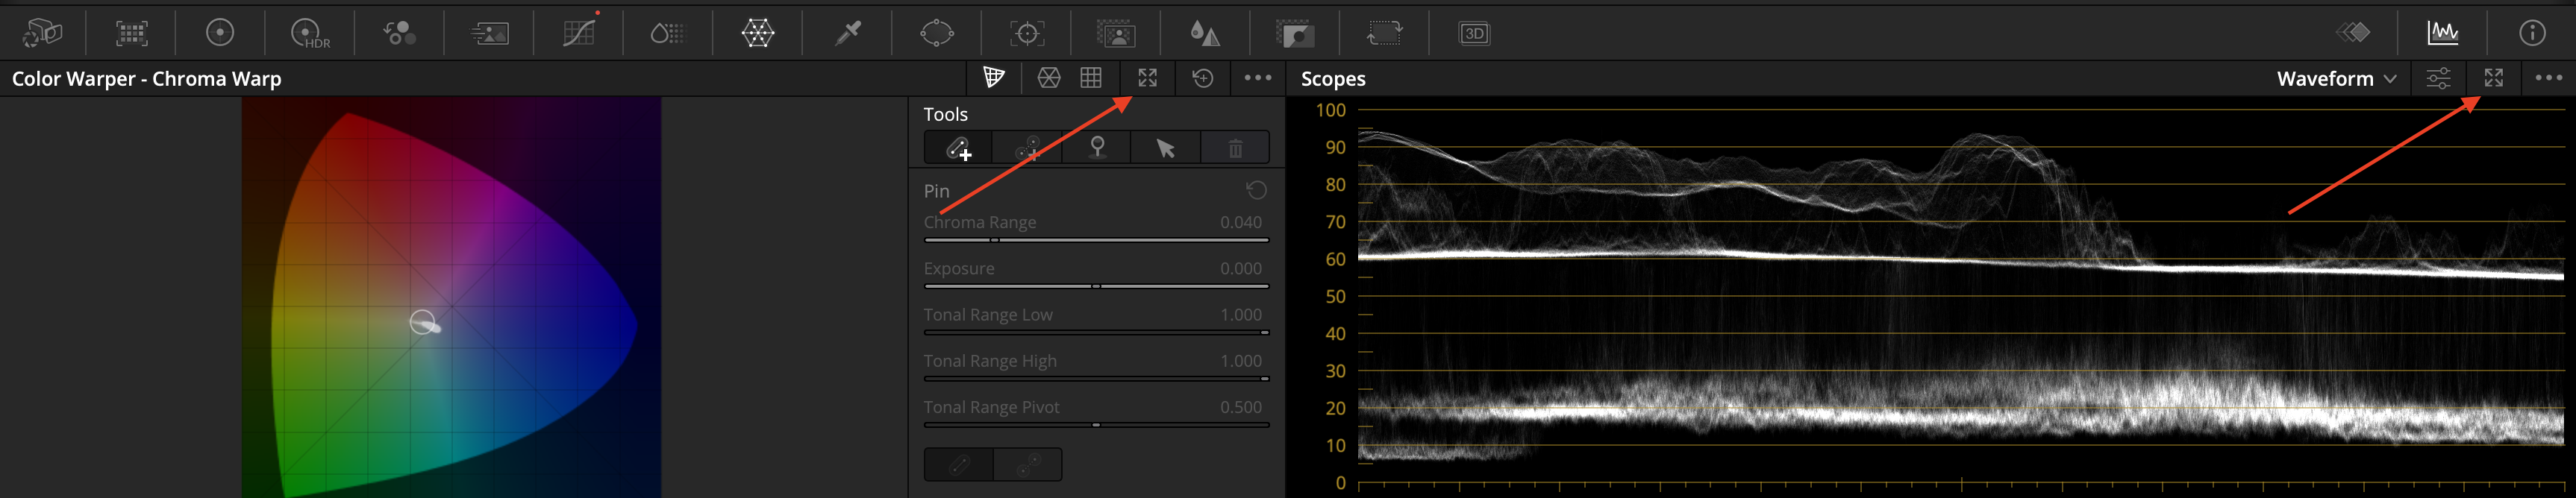Select the Color Warper palette icon
Screen dimensions: 2576x498
click(757, 33)
